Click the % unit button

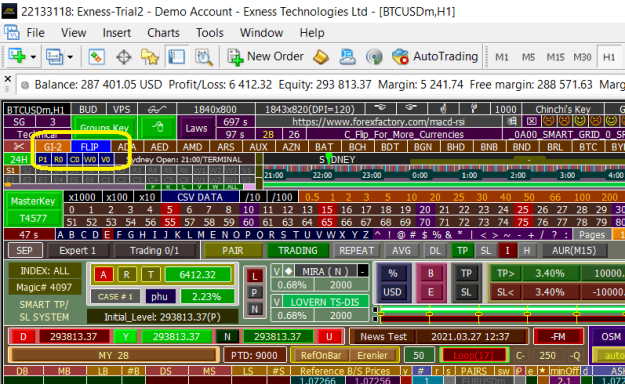[x=393, y=274]
